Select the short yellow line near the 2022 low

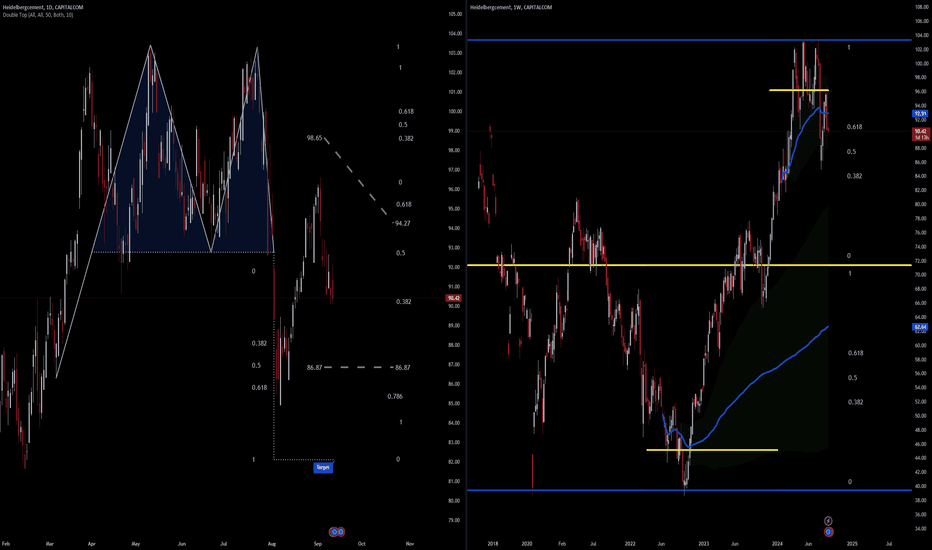click(x=712, y=450)
